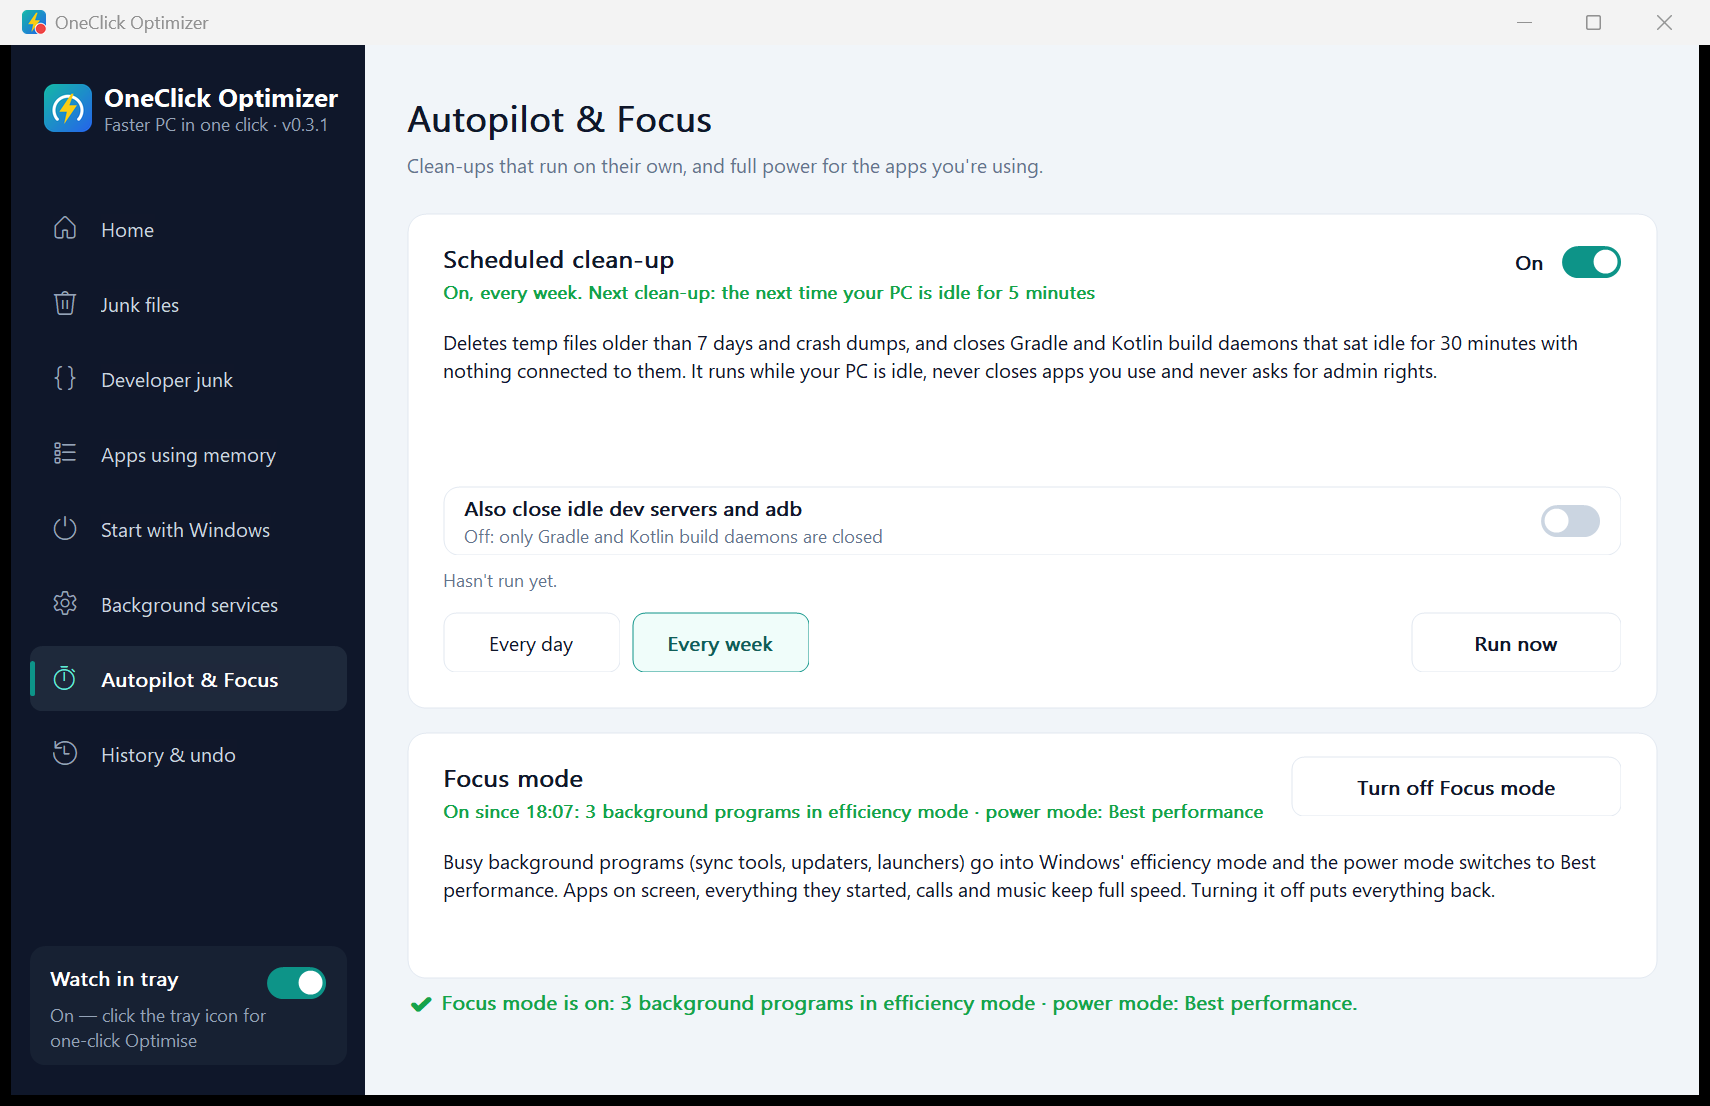This screenshot has height=1106, width=1710.
Task: Open the Developer junk page label
Action: pyautogui.click(x=167, y=380)
